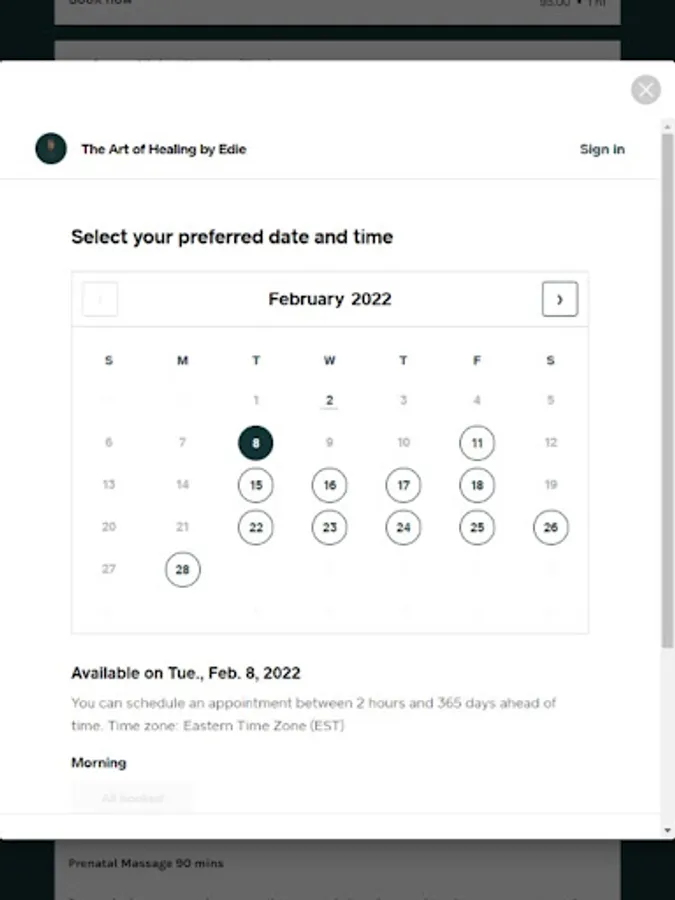Choose Friday, February 18
675x900 pixels.
[477, 485]
